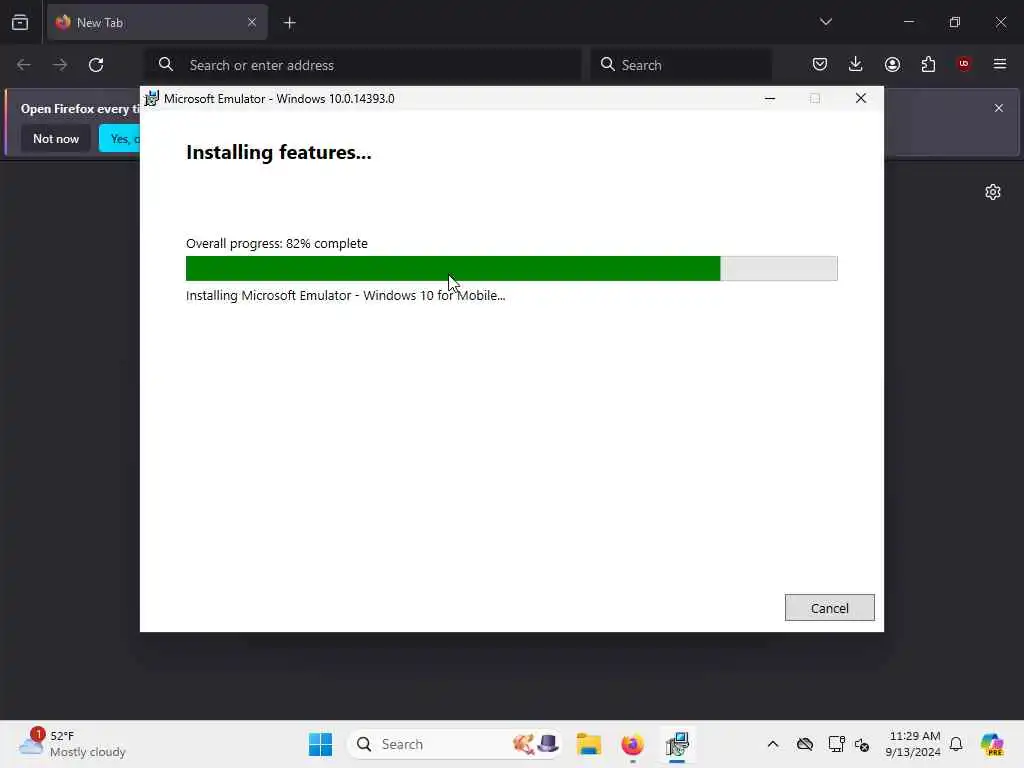Close the New Tab tab
The image size is (1024, 768).
(x=251, y=23)
